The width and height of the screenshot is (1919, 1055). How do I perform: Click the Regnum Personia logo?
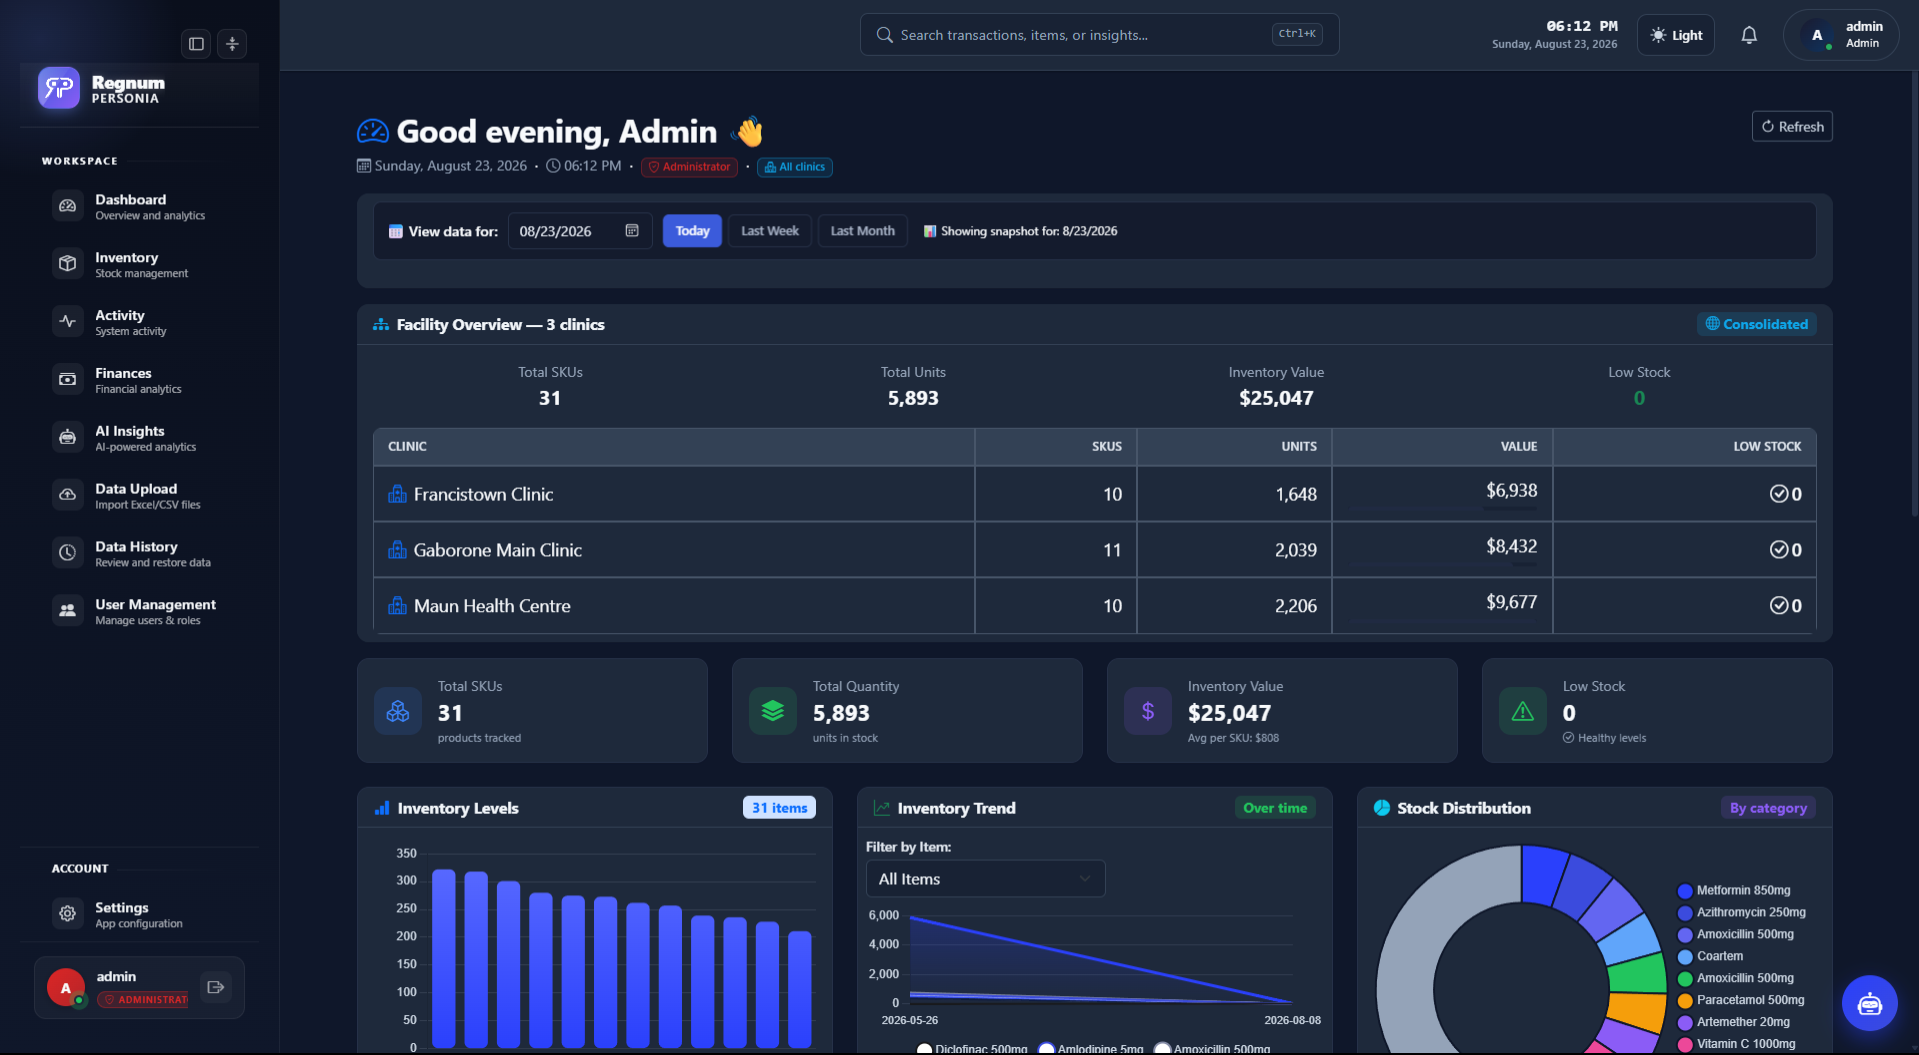pyautogui.click(x=59, y=88)
